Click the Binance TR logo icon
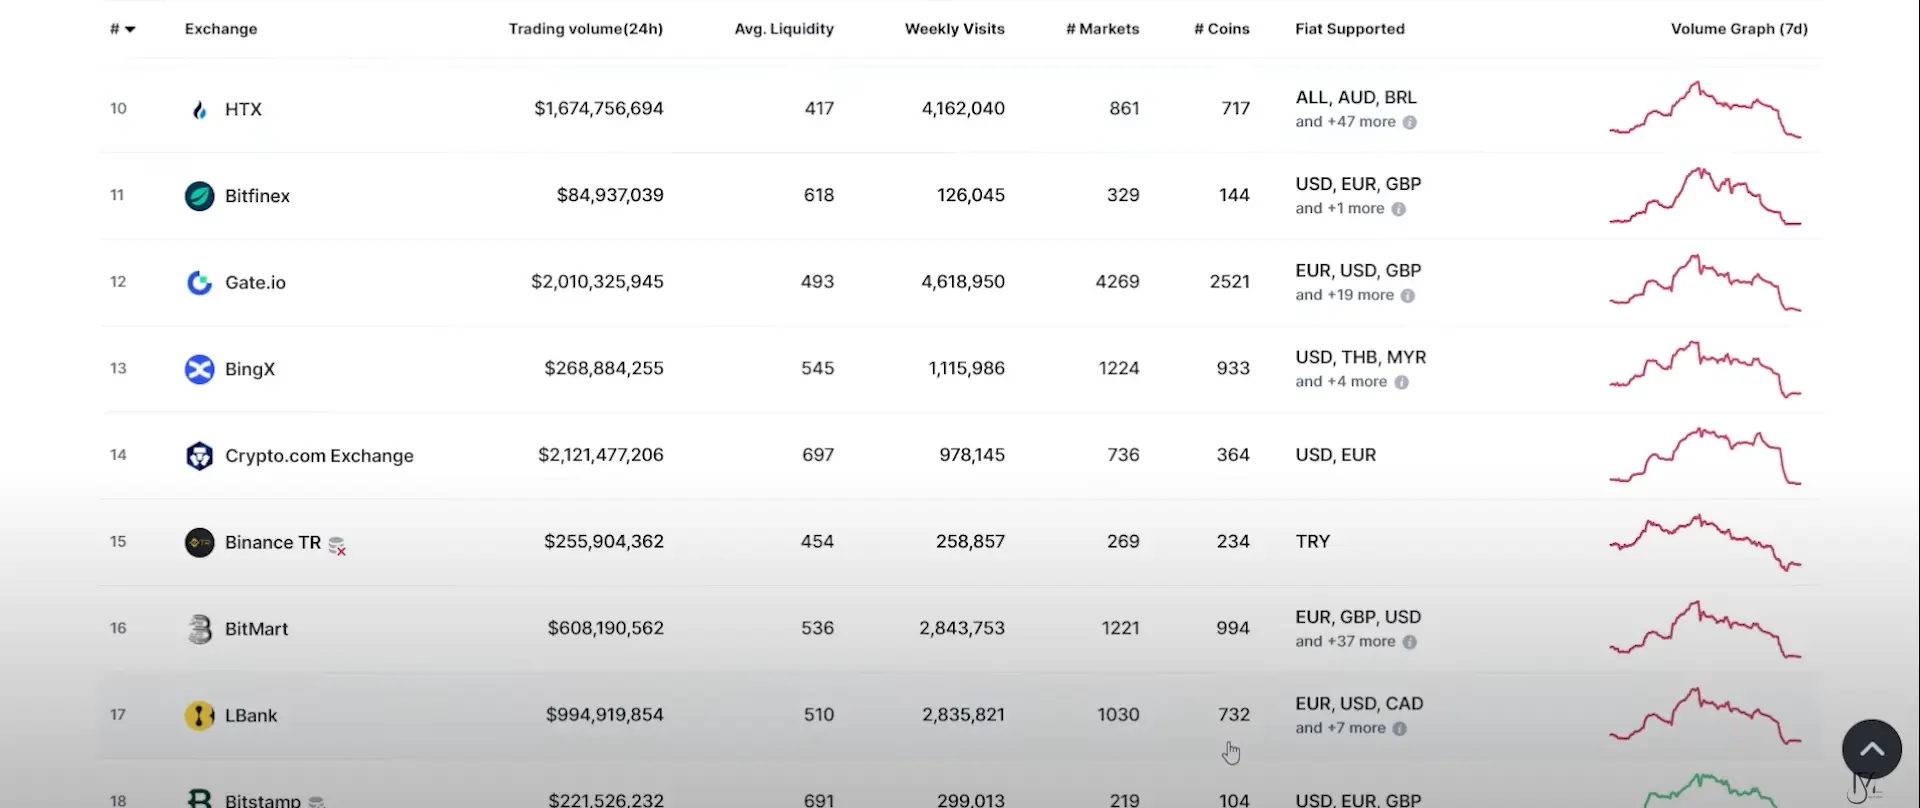The width and height of the screenshot is (1920, 808). [200, 543]
